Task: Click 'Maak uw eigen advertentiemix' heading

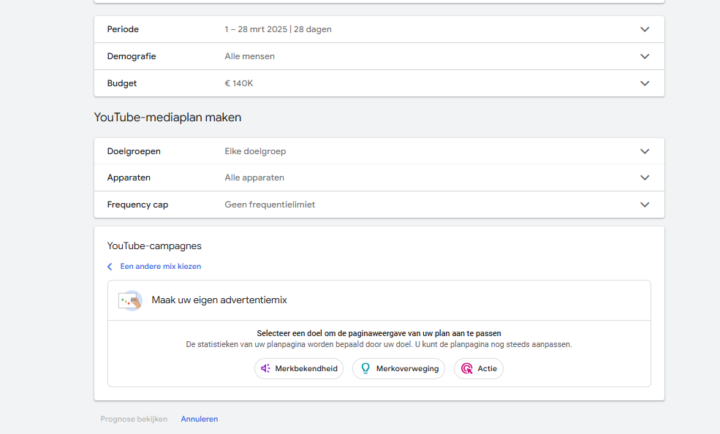Action: coord(219,300)
